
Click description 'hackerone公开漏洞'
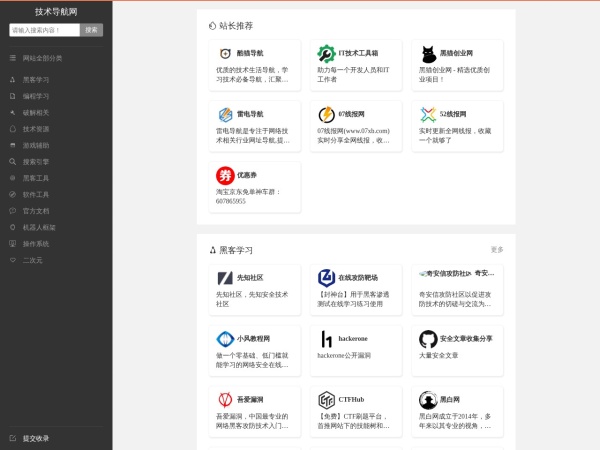[x=344, y=355]
